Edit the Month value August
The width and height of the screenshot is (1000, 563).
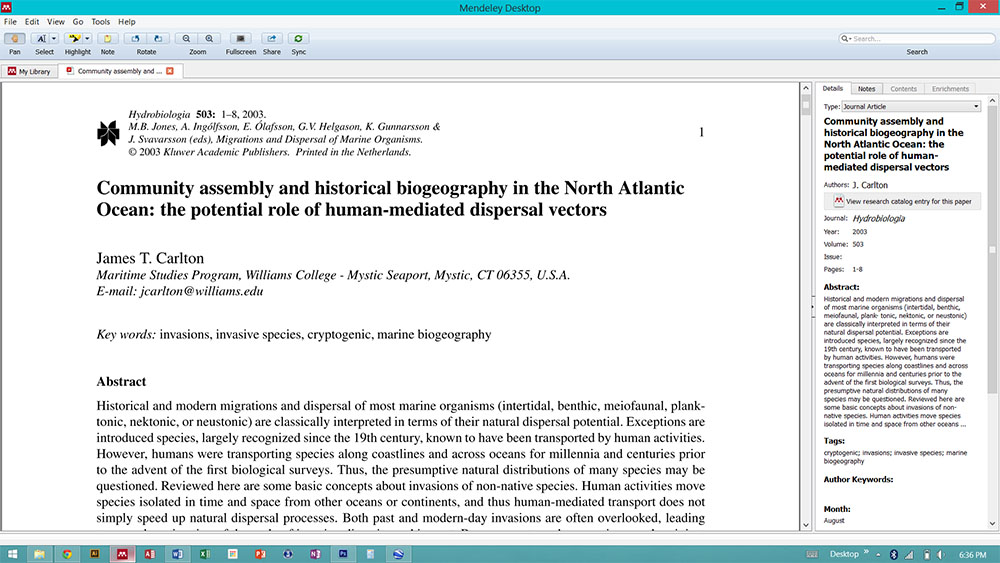pyautogui.click(x=834, y=521)
